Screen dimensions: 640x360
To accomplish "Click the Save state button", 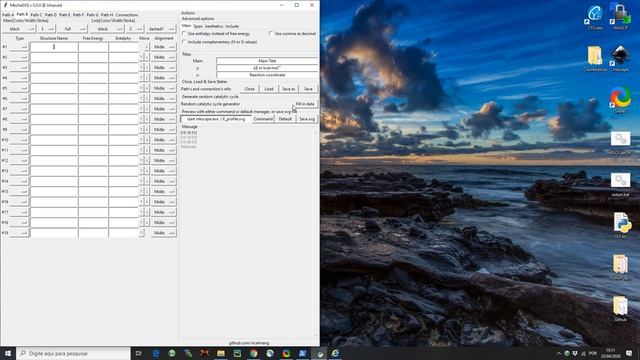I will pyautogui.click(x=308, y=89).
